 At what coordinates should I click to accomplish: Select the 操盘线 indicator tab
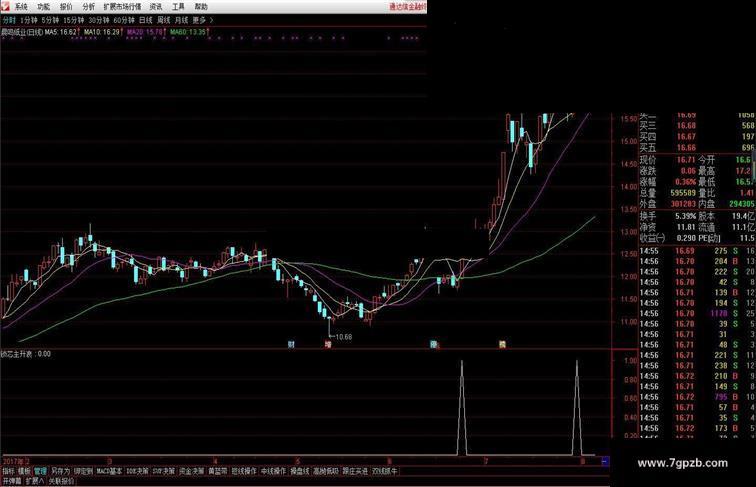pos(299,471)
